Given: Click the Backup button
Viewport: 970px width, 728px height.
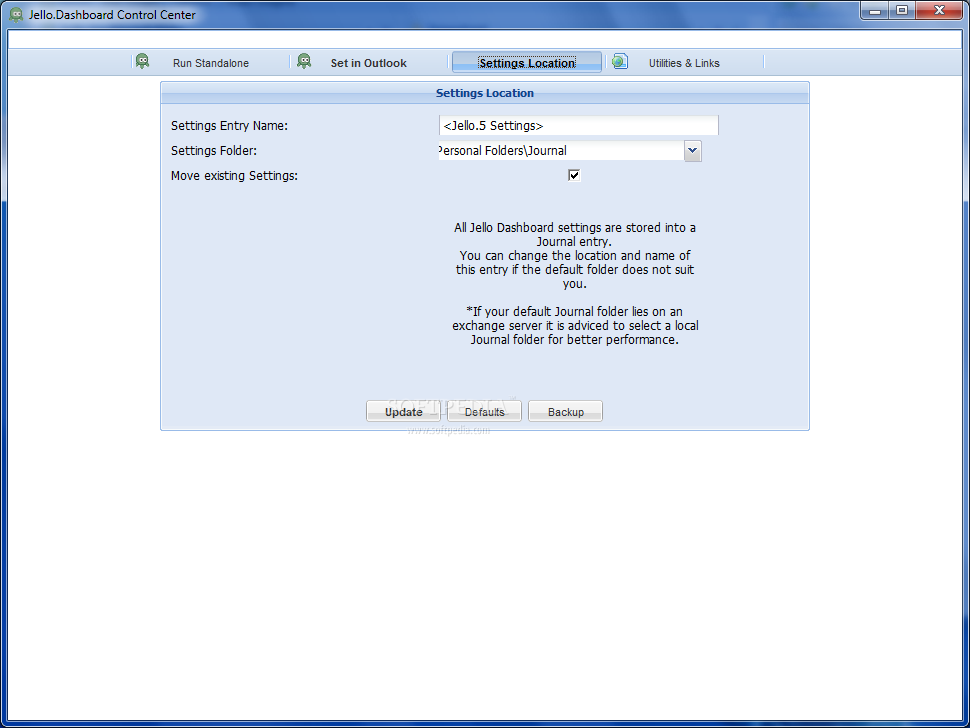Looking at the screenshot, I should coord(565,412).
